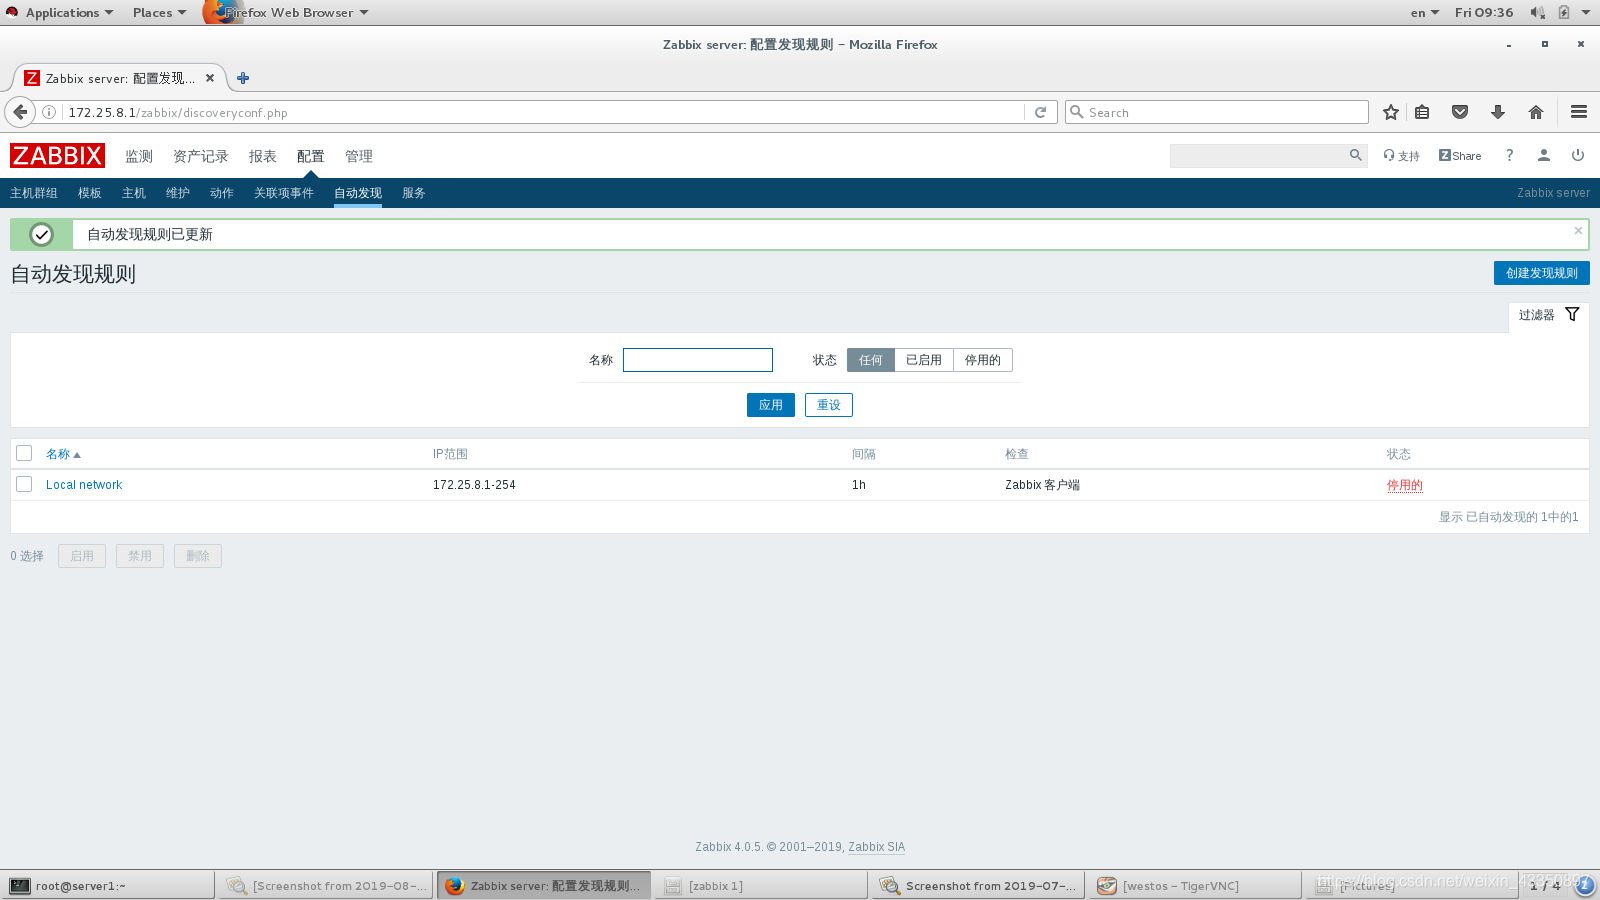Switch to westos - TigerVNC in taskbar
Image resolution: width=1600 pixels, height=900 pixels.
1195,885
